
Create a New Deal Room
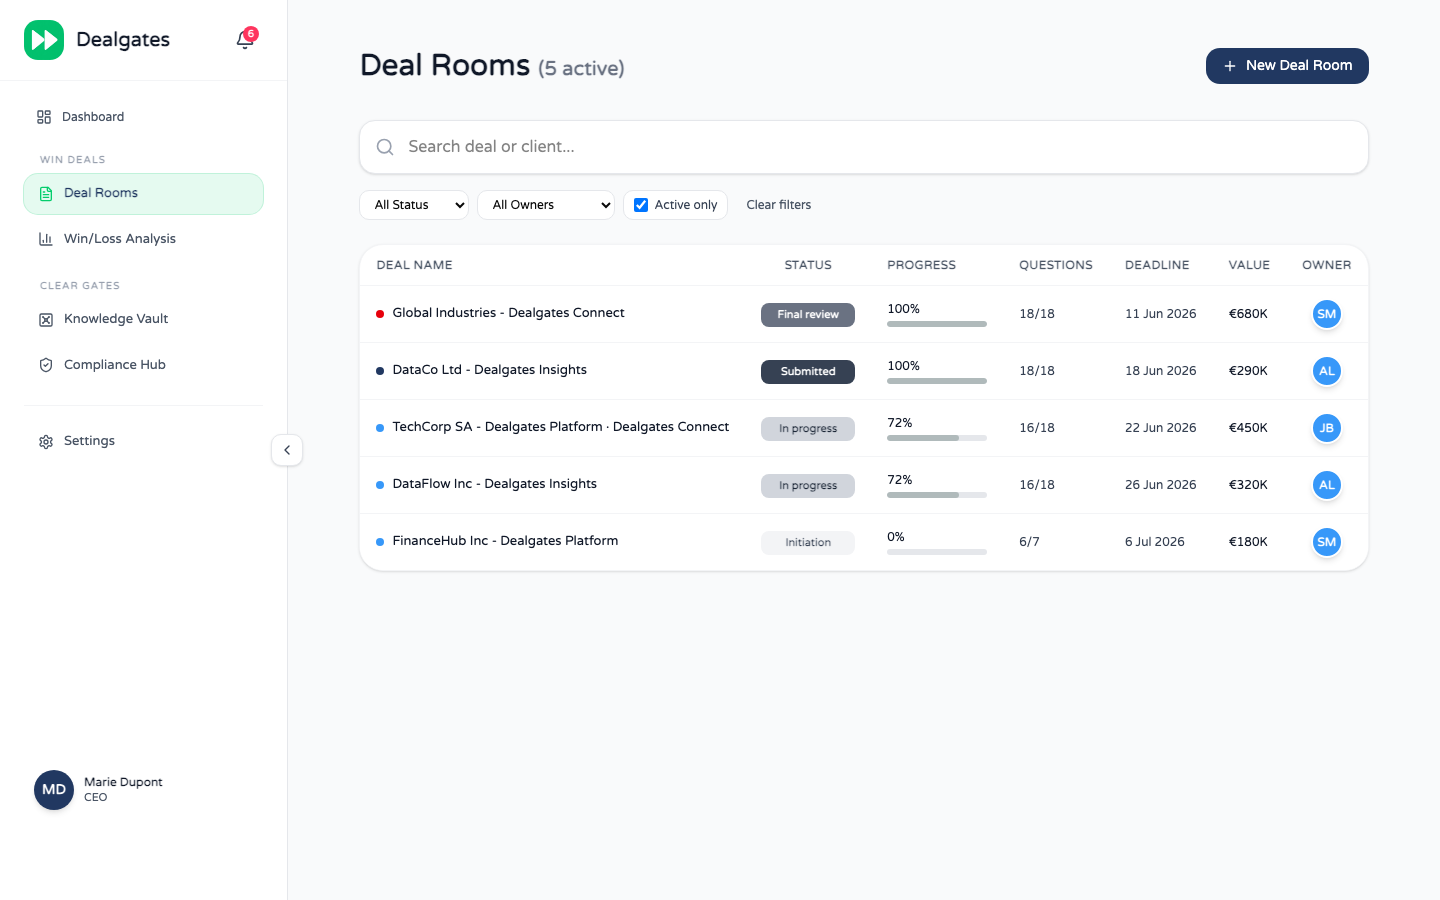click(1287, 66)
